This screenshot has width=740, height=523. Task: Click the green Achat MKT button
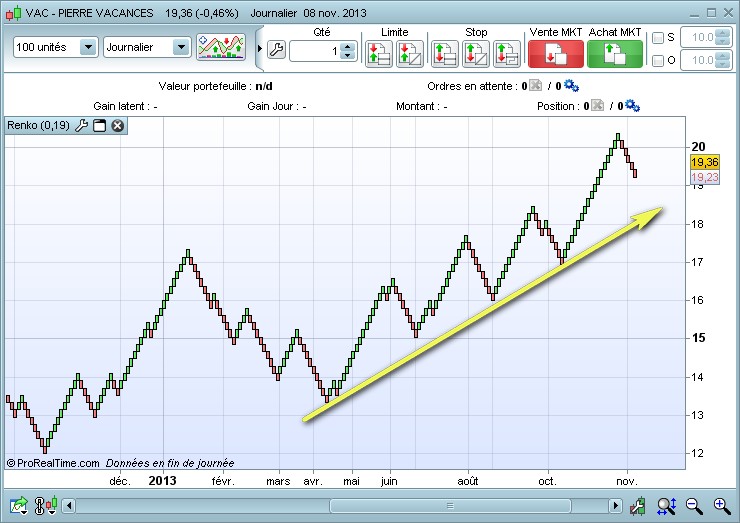(615, 54)
